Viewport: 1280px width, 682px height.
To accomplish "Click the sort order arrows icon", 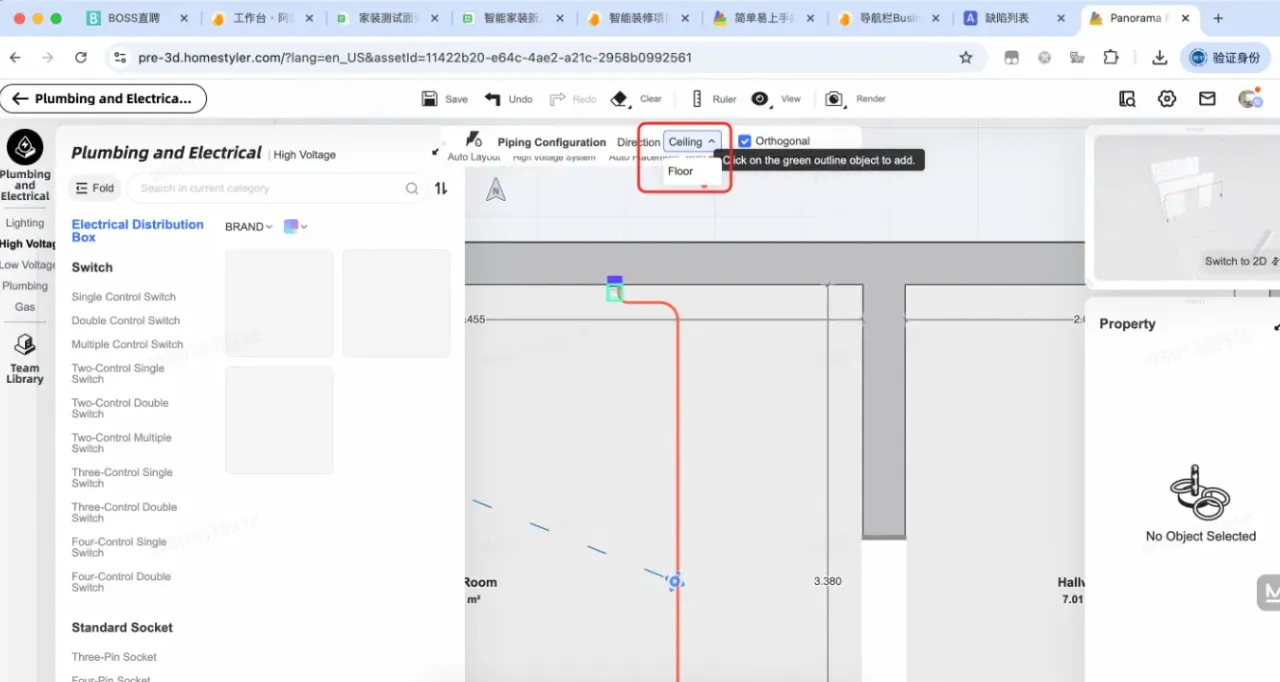I will point(441,188).
